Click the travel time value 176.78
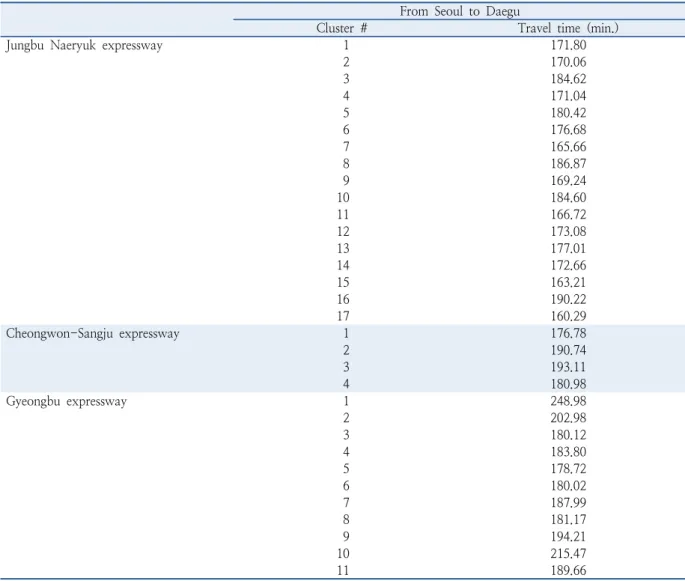This screenshot has height=581, width=685. click(568, 333)
